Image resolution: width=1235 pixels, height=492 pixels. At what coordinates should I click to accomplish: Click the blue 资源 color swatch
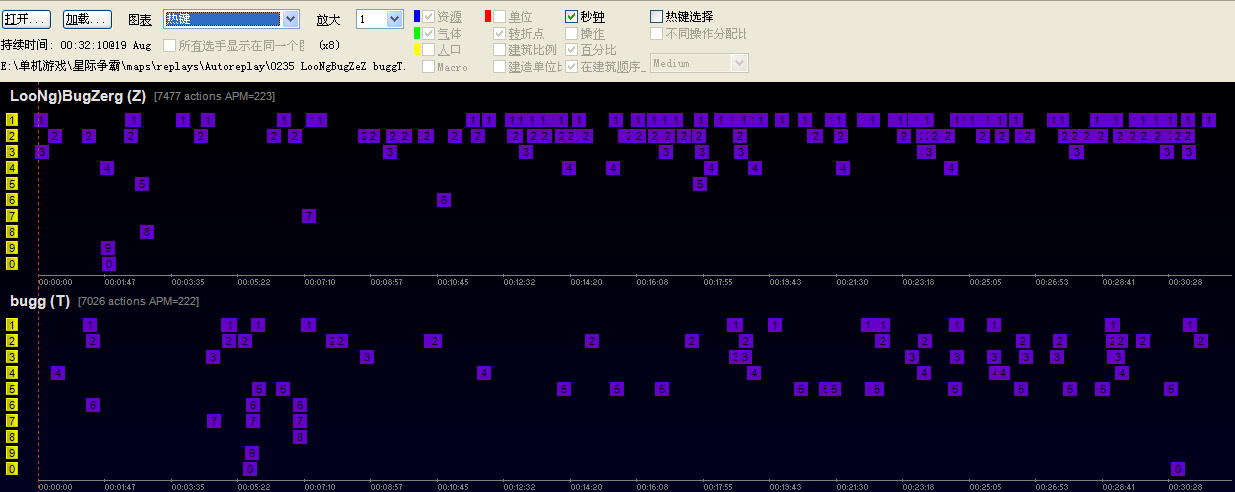[x=417, y=17]
